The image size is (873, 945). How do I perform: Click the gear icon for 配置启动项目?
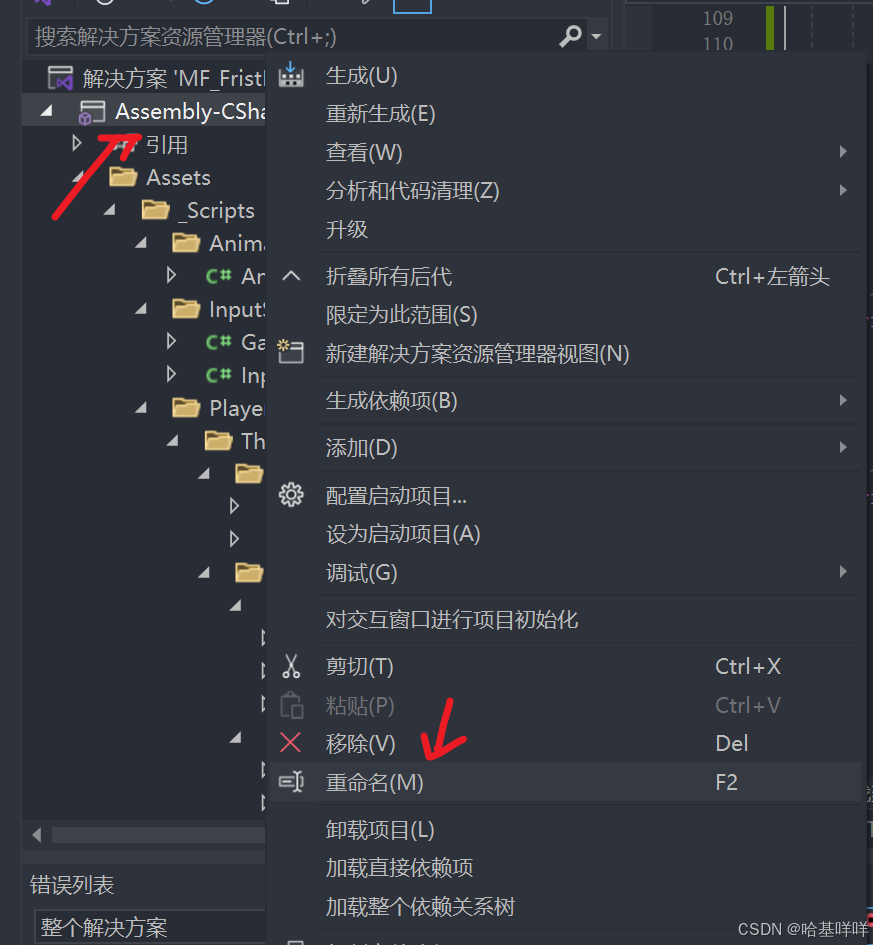(x=291, y=495)
